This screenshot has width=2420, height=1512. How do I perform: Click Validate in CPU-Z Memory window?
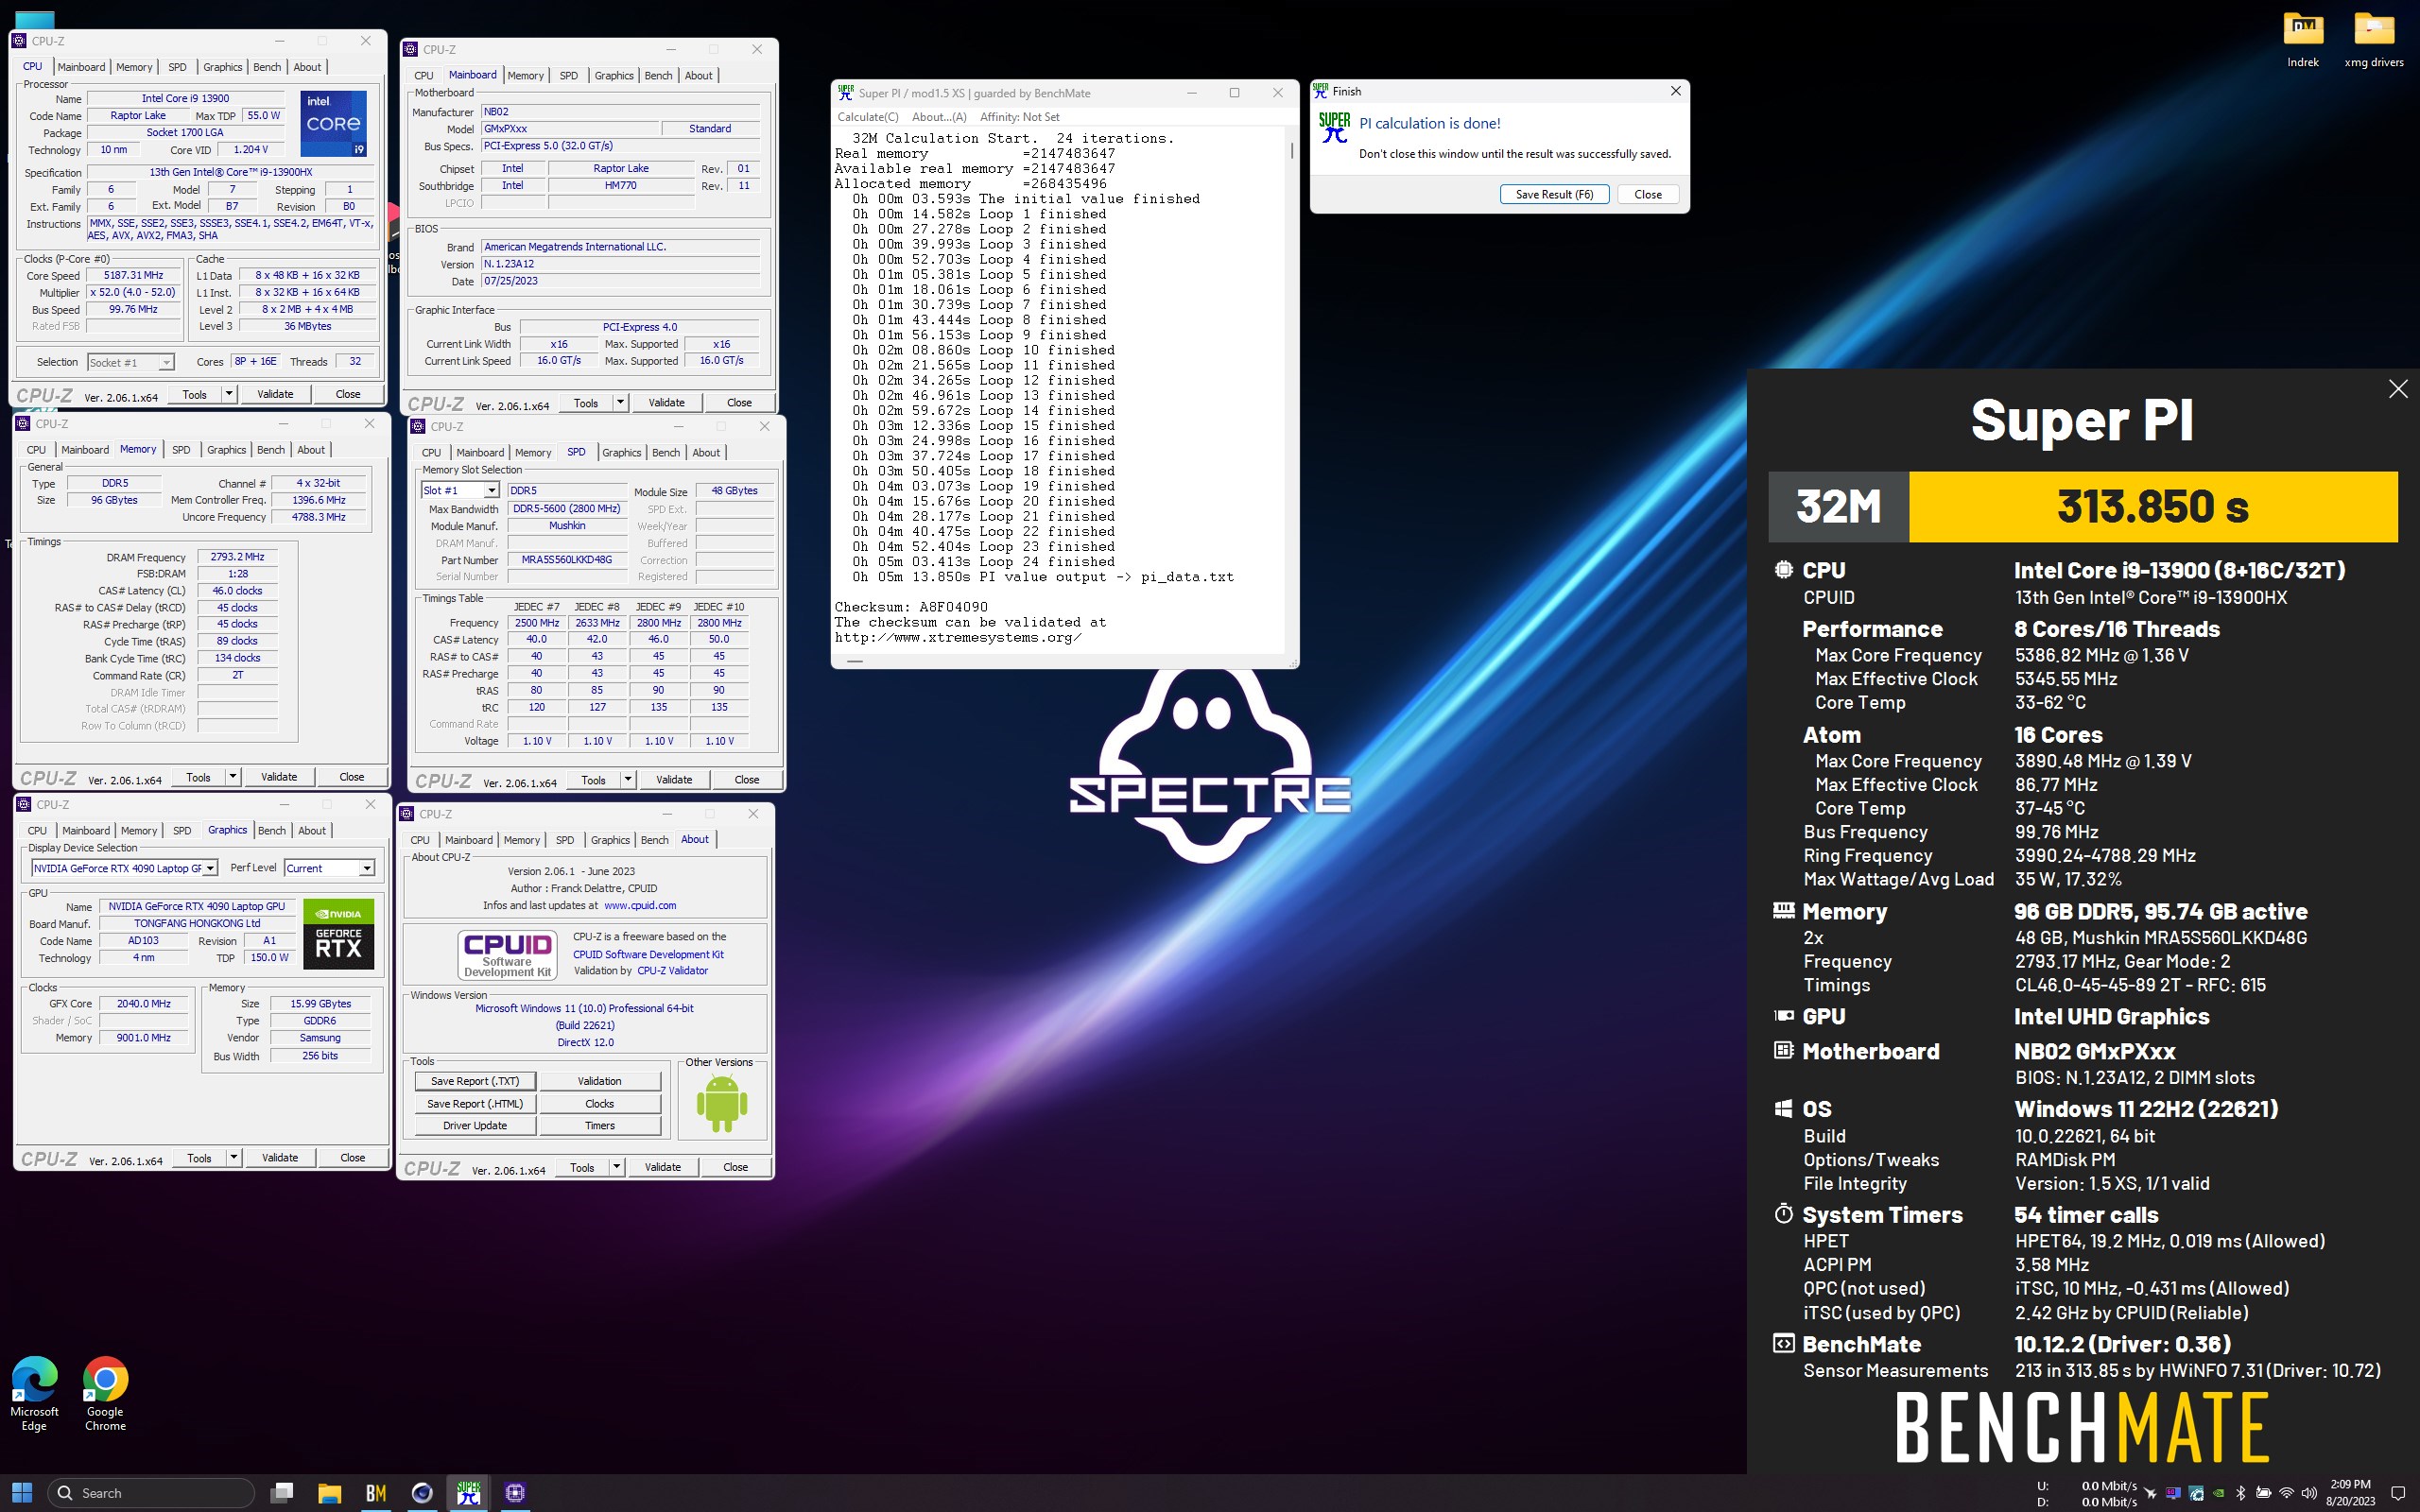click(279, 777)
